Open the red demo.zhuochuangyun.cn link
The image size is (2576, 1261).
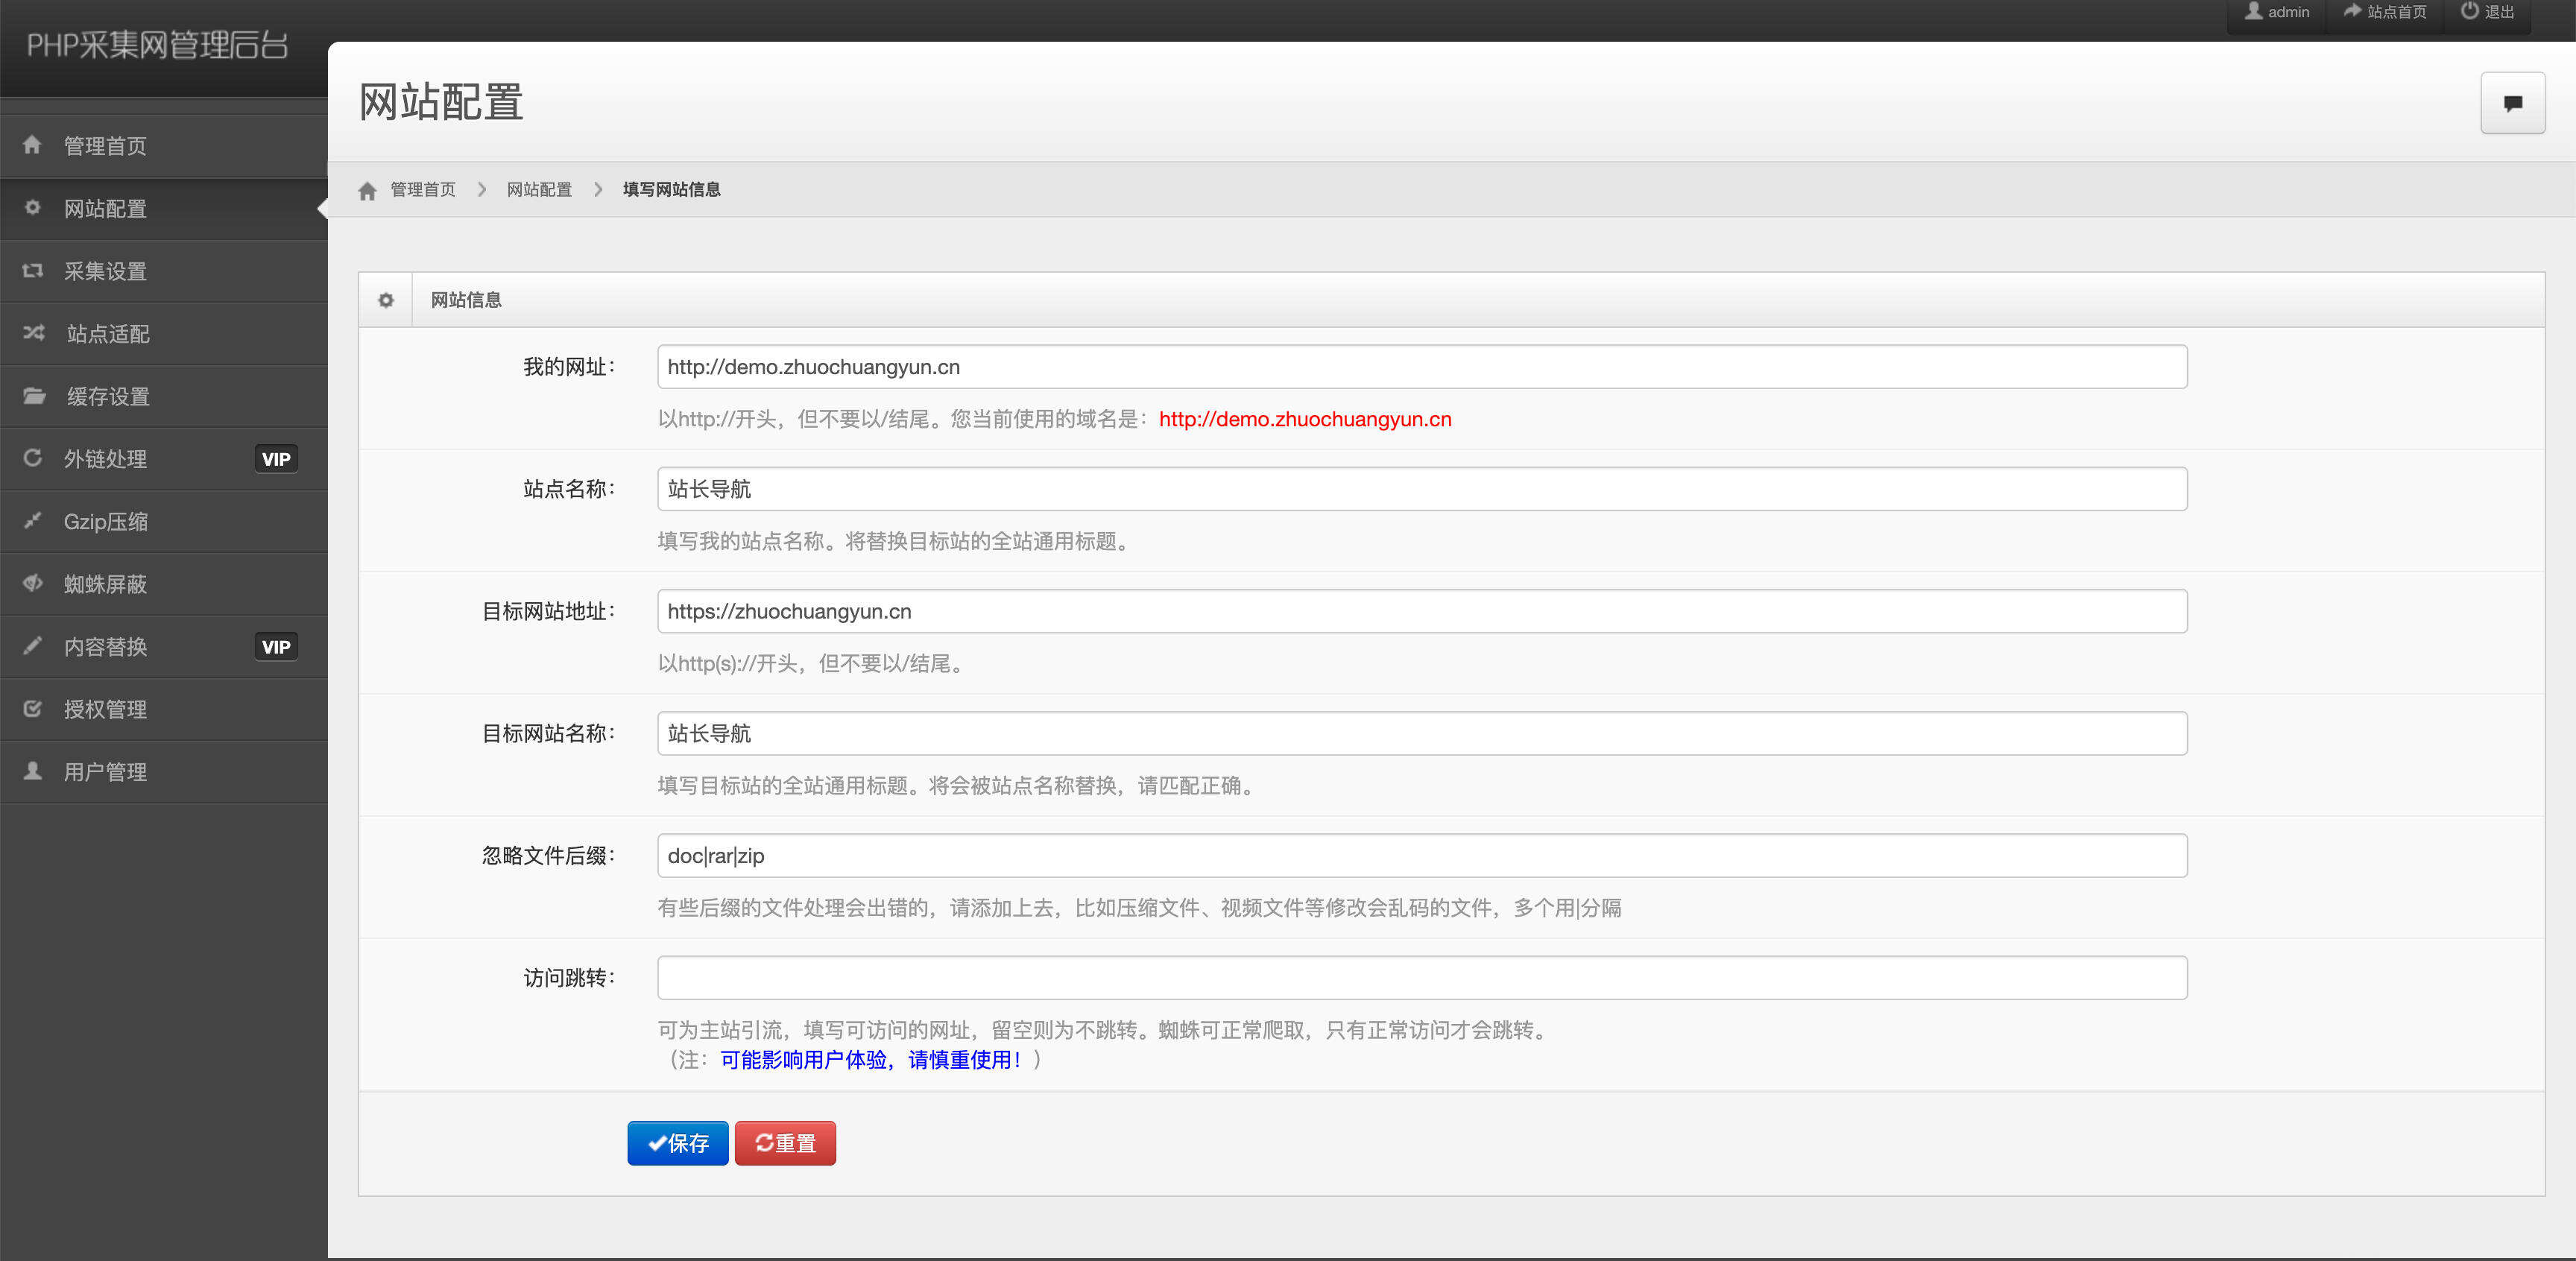coord(1305,420)
